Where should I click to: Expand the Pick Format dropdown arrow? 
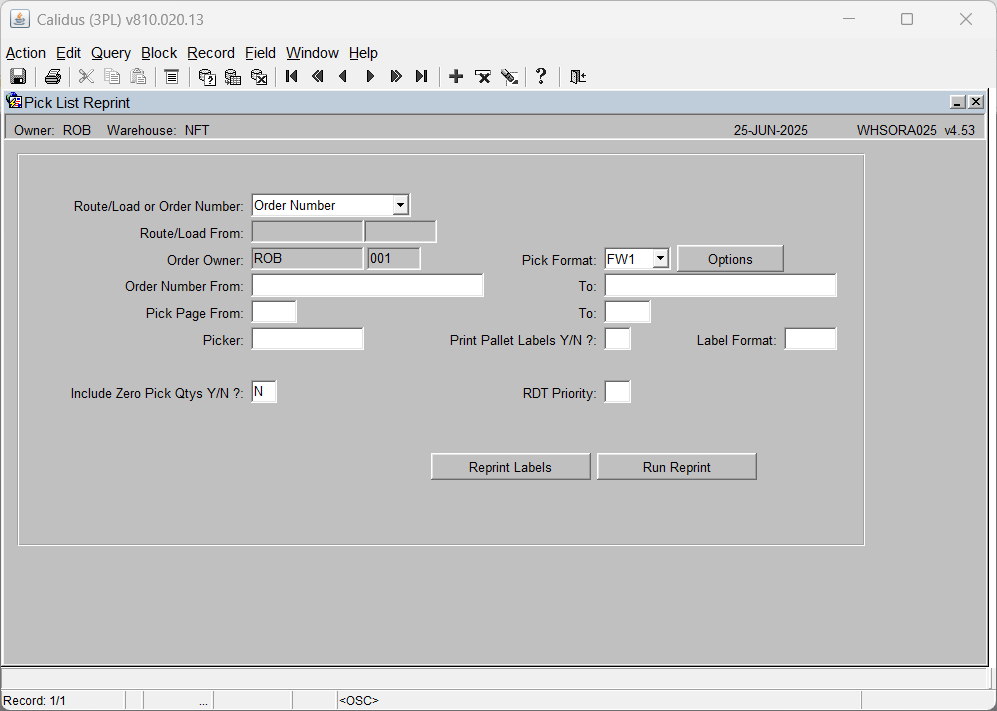[x=660, y=258]
